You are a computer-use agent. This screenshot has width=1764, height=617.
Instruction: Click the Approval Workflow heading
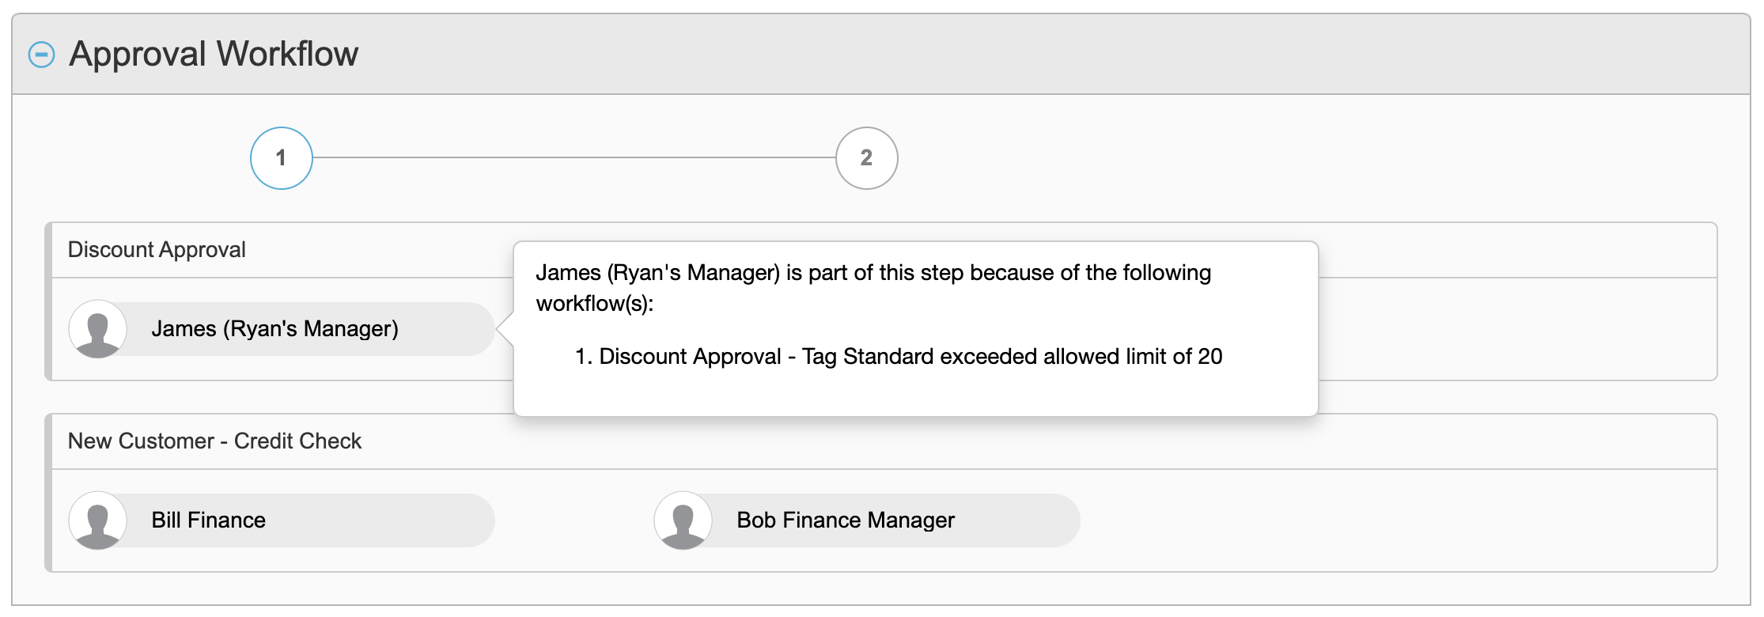(x=213, y=54)
